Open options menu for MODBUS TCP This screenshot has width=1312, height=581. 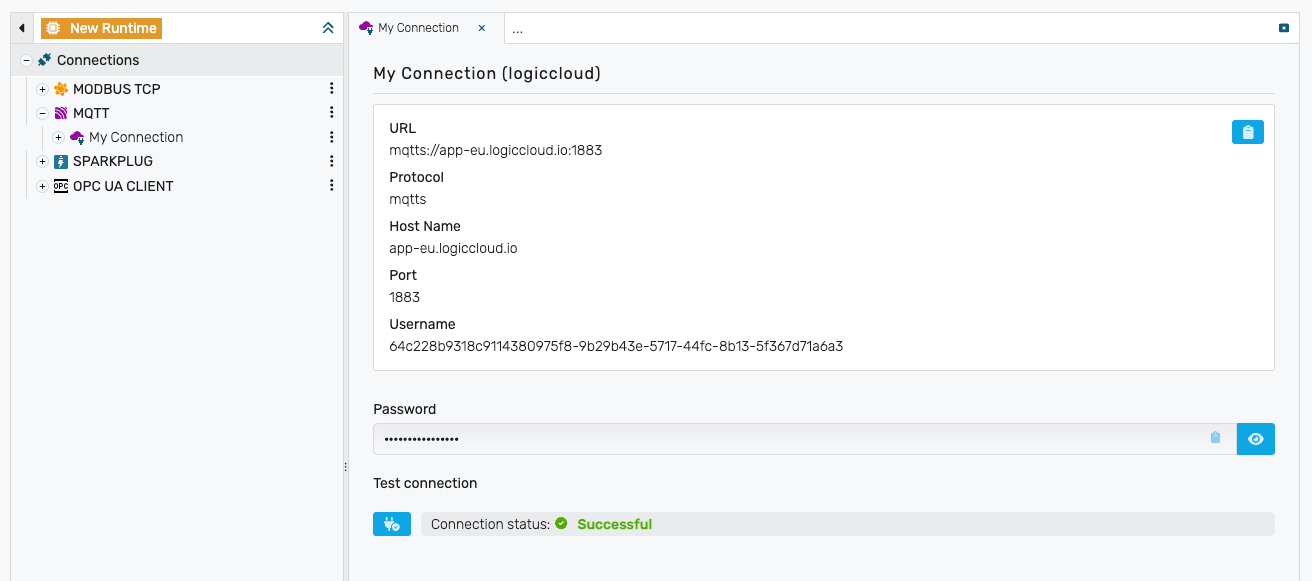(332, 89)
